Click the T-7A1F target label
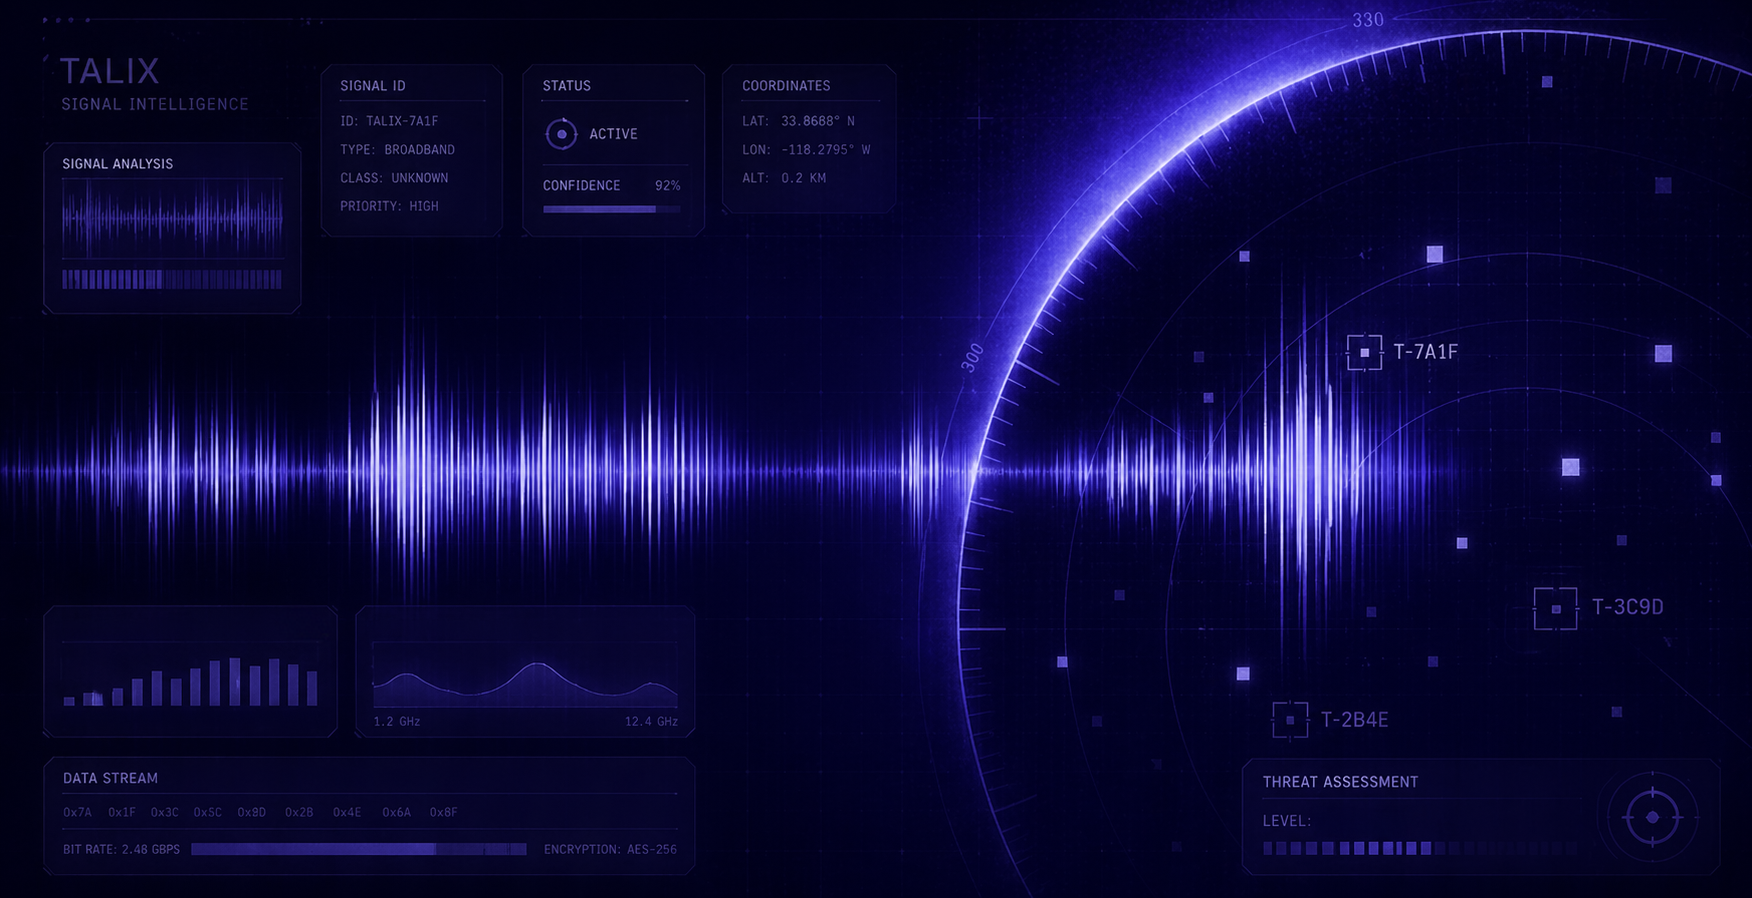 [1426, 352]
